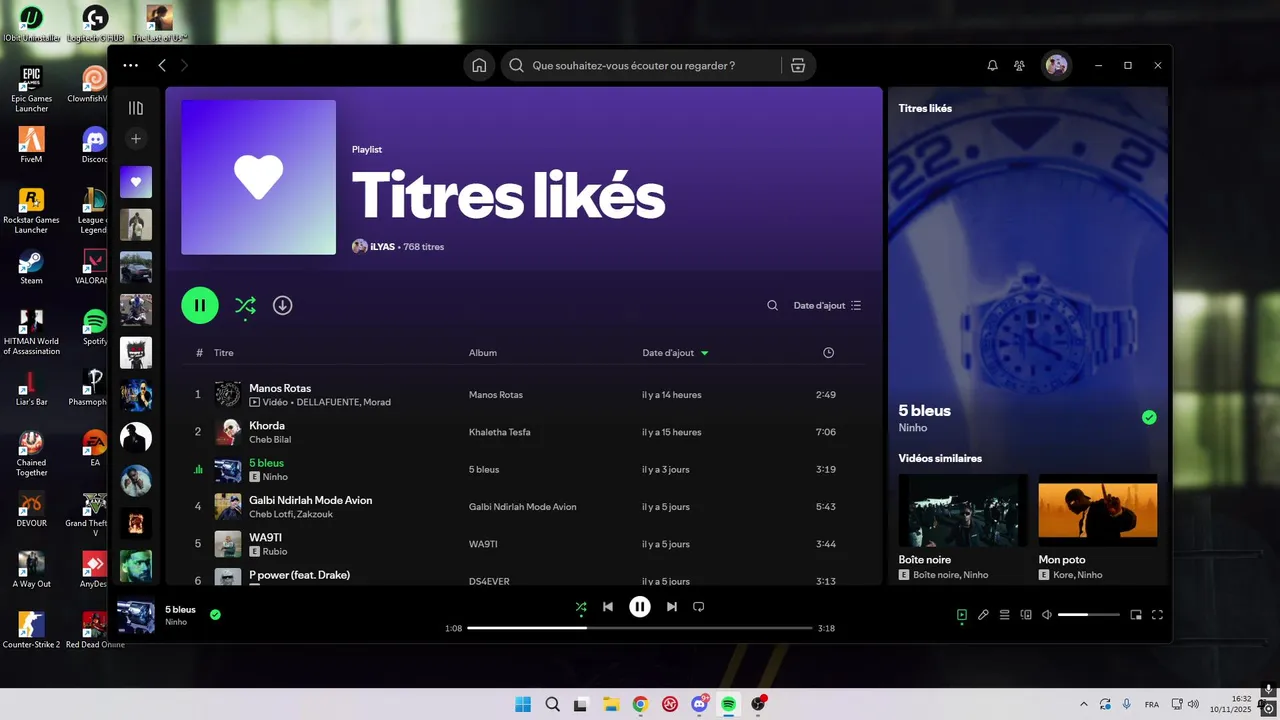Toggle shuffle beside green pause button

click(245, 306)
